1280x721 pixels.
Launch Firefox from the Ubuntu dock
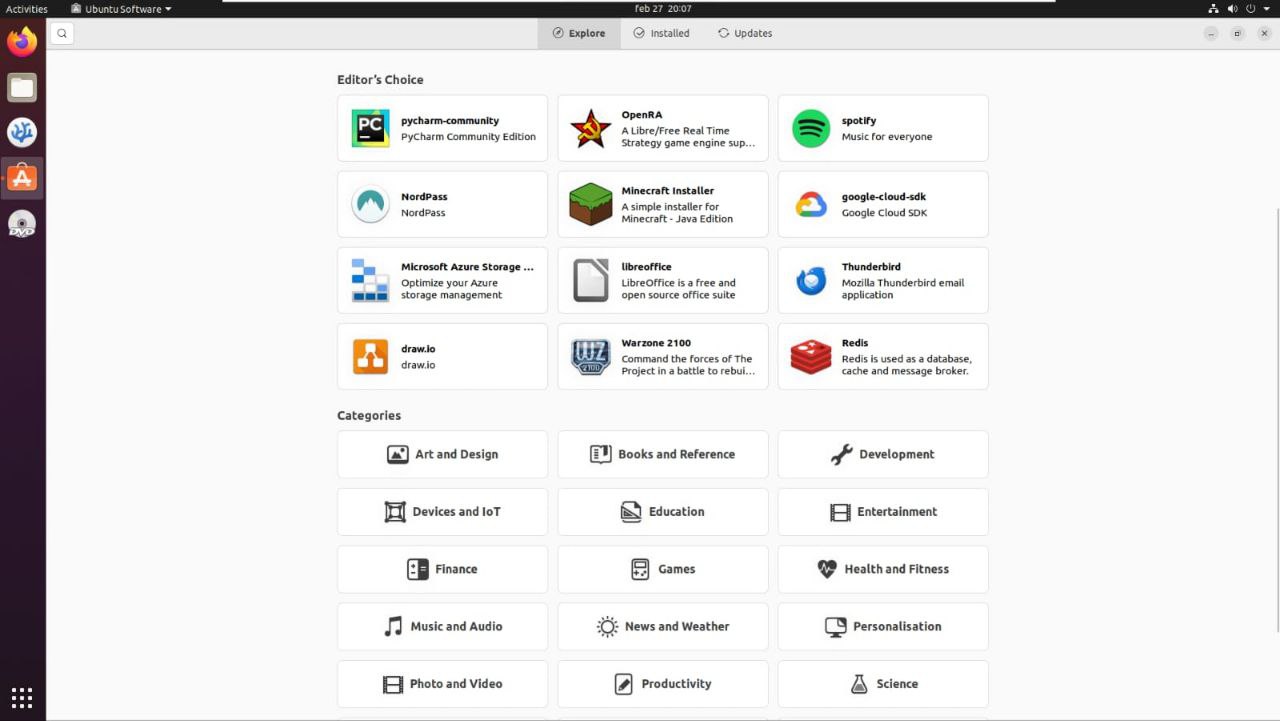[22, 42]
